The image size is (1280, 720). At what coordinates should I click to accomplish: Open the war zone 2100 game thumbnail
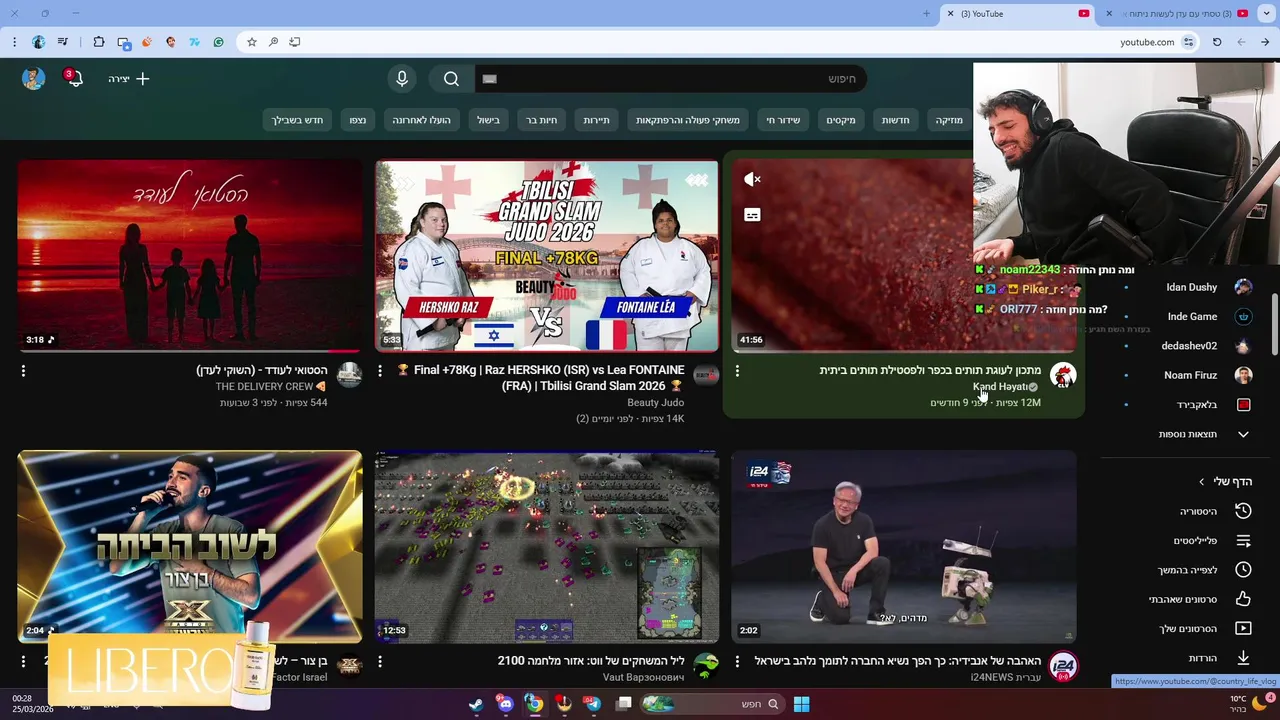point(547,547)
